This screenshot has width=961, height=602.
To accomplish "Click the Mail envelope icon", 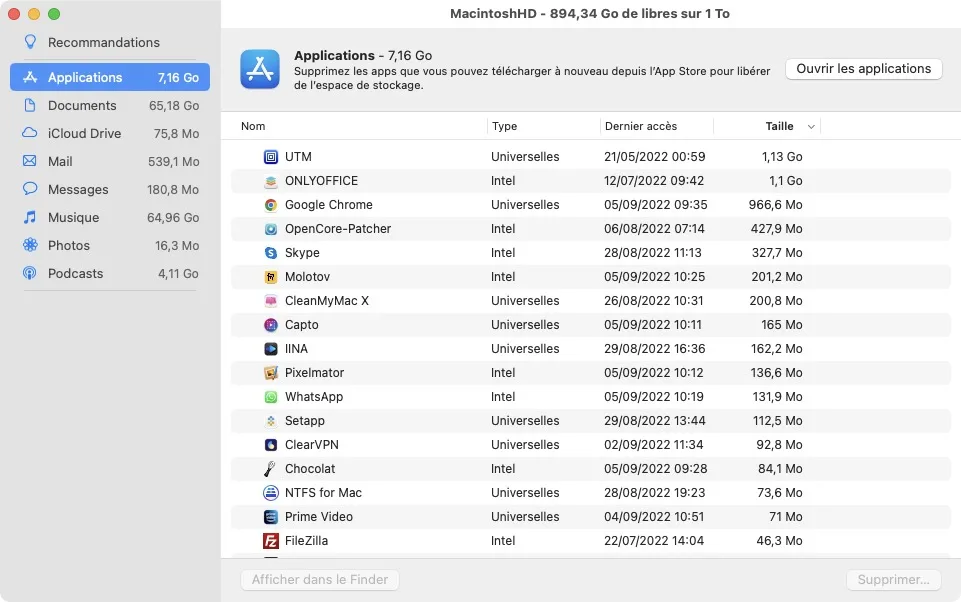I will (x=29, y=161).
